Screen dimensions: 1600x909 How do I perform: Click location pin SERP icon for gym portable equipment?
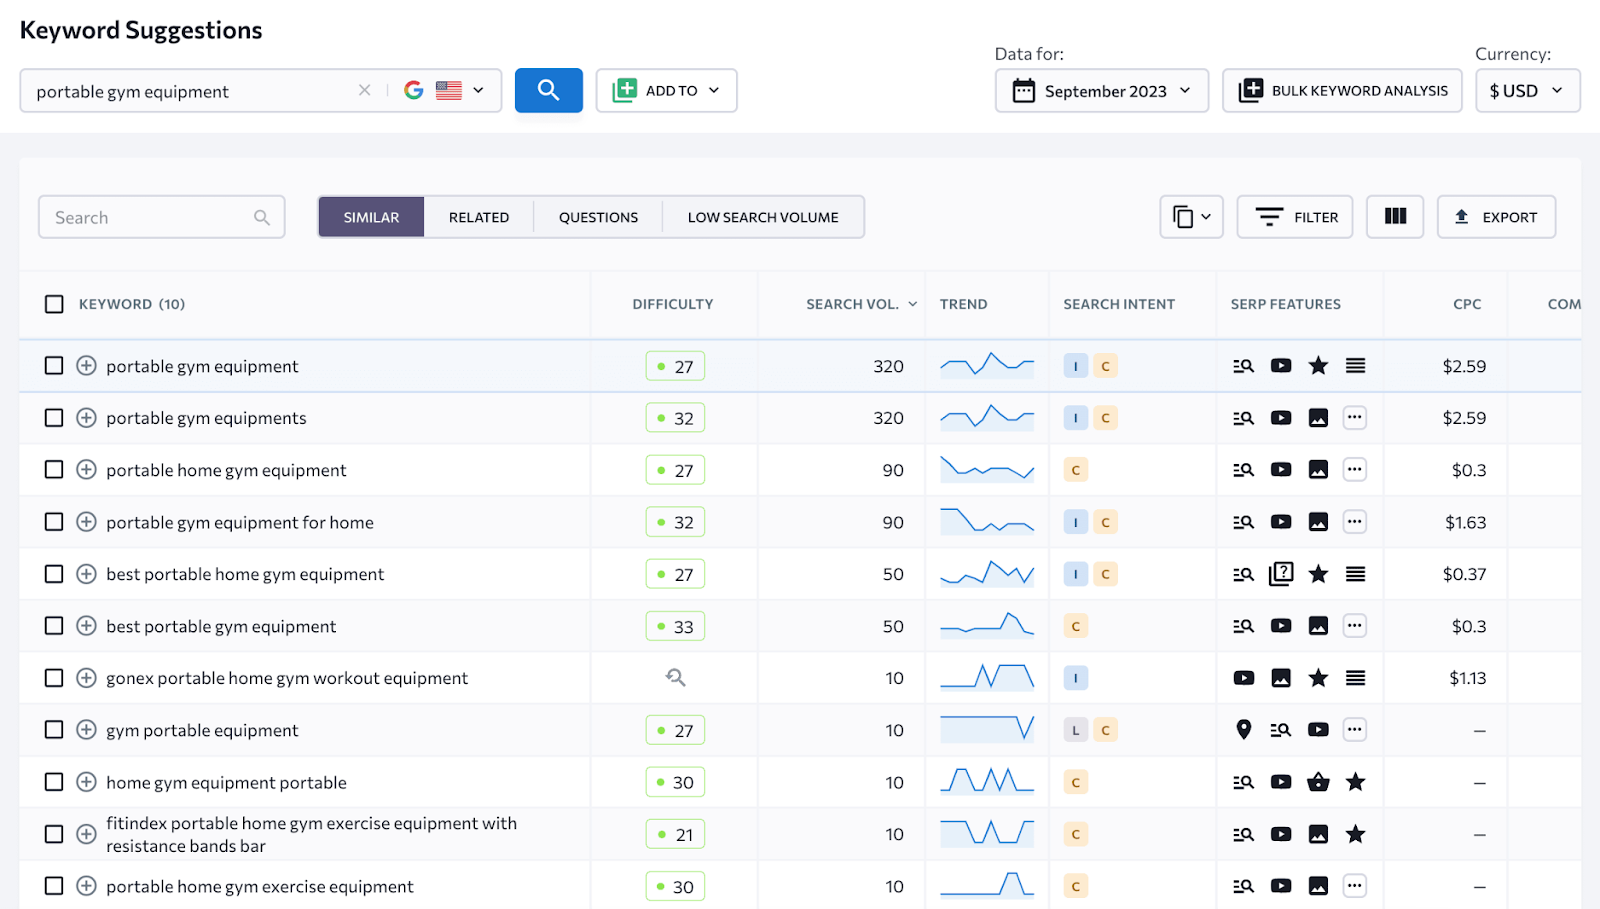(x=1243, y=729)
